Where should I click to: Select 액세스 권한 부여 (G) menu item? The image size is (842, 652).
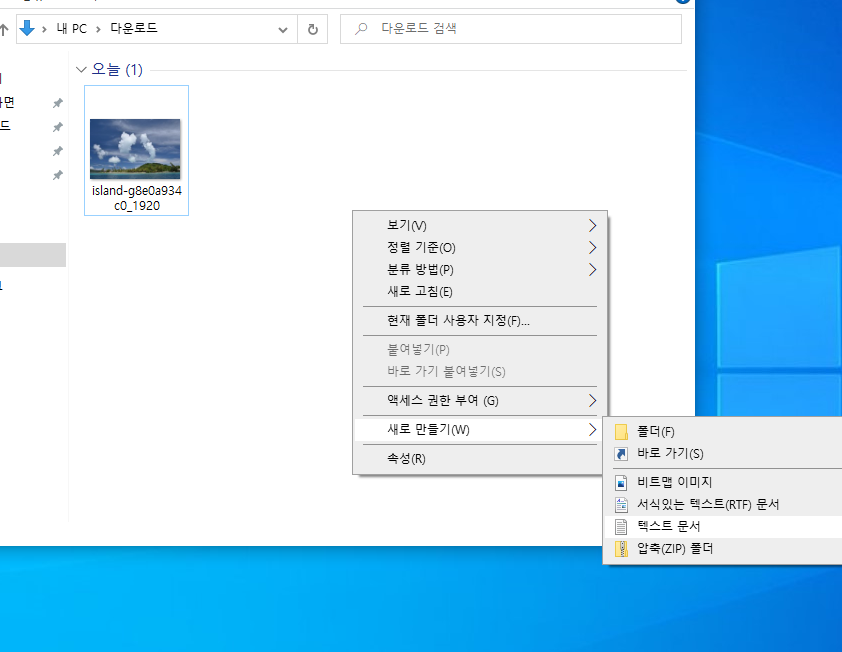point(479,401)
